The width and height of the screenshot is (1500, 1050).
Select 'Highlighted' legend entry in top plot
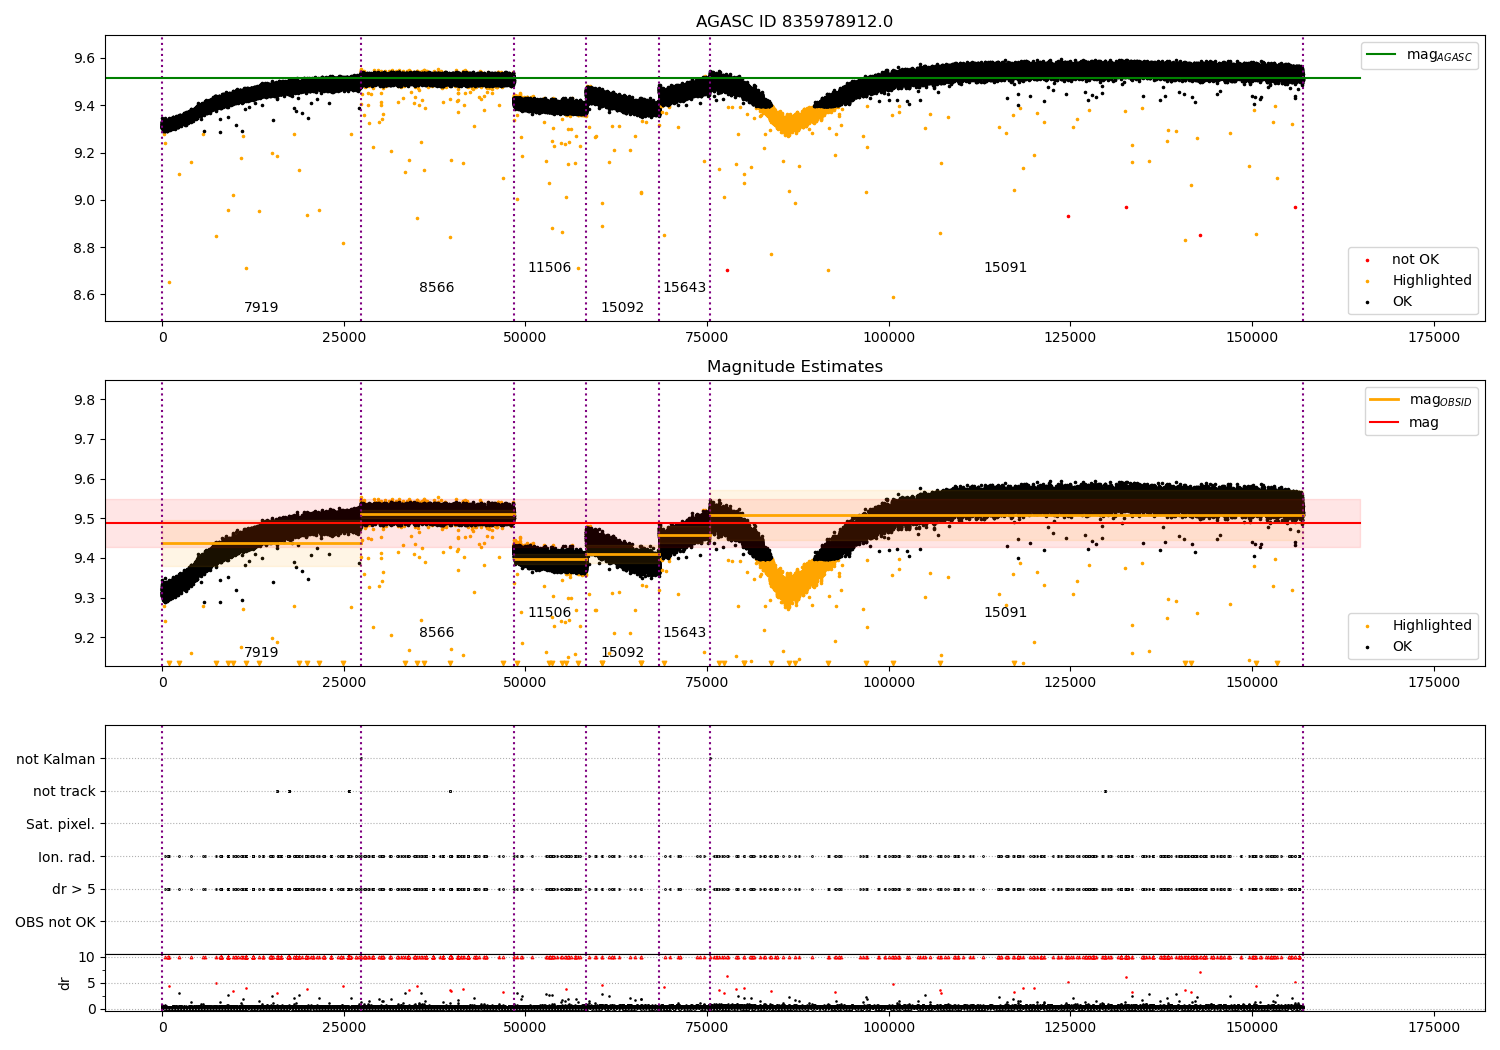pyautogui.click(x=1432, y=281)
